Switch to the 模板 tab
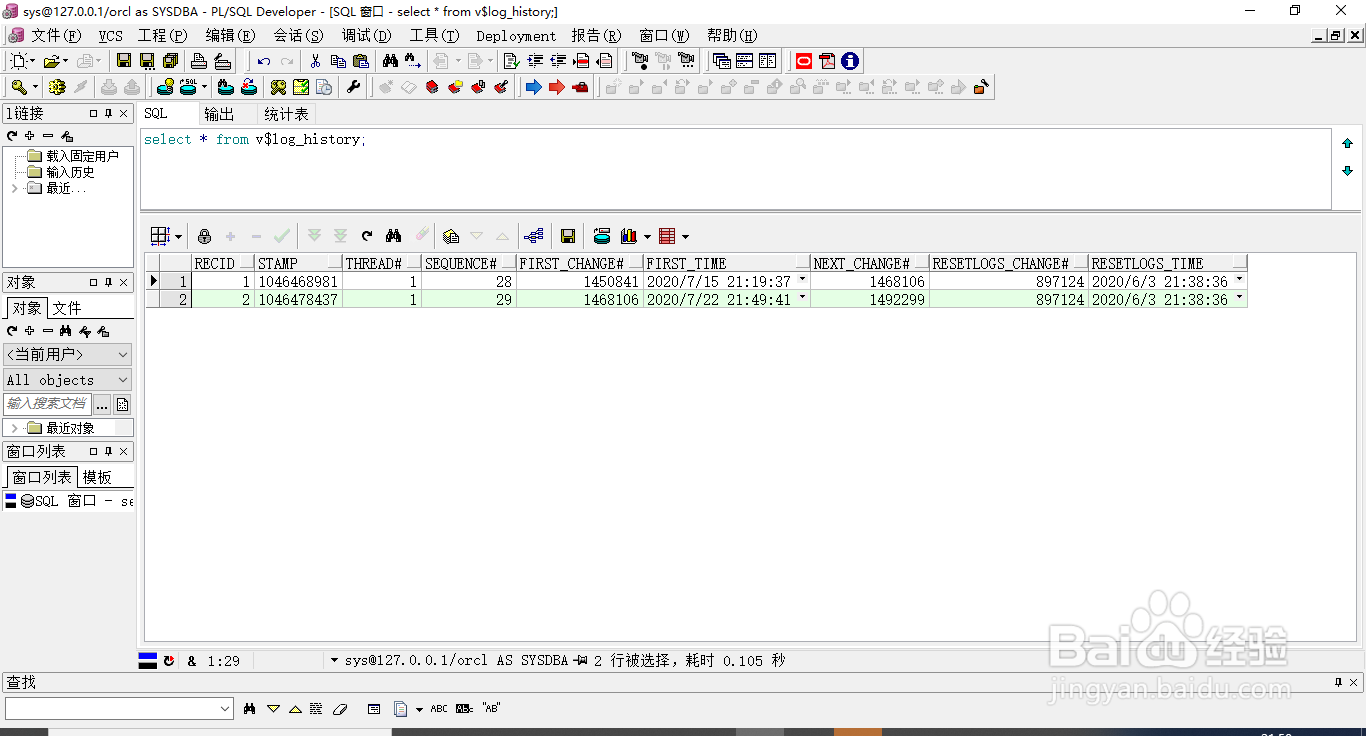This screenshot has width=1366, height=736. [97, 477]
